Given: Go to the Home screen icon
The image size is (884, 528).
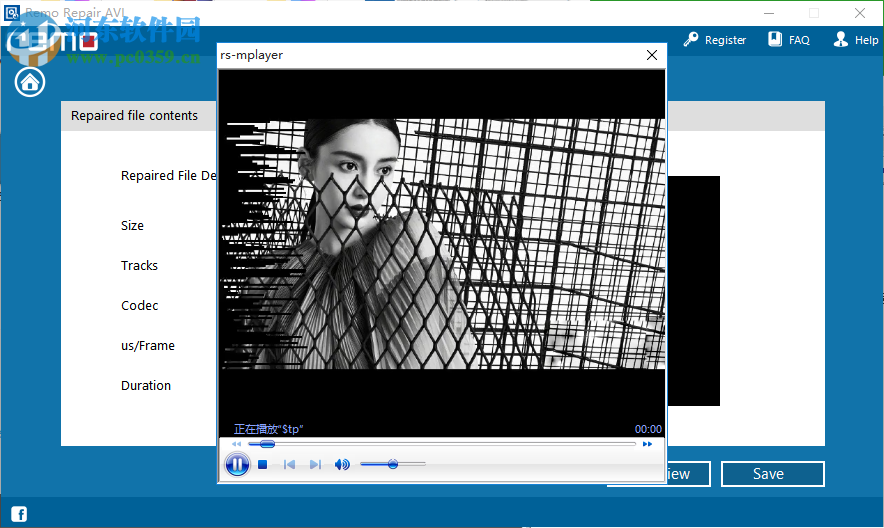Looking at the screenshot, I should 30,82.
